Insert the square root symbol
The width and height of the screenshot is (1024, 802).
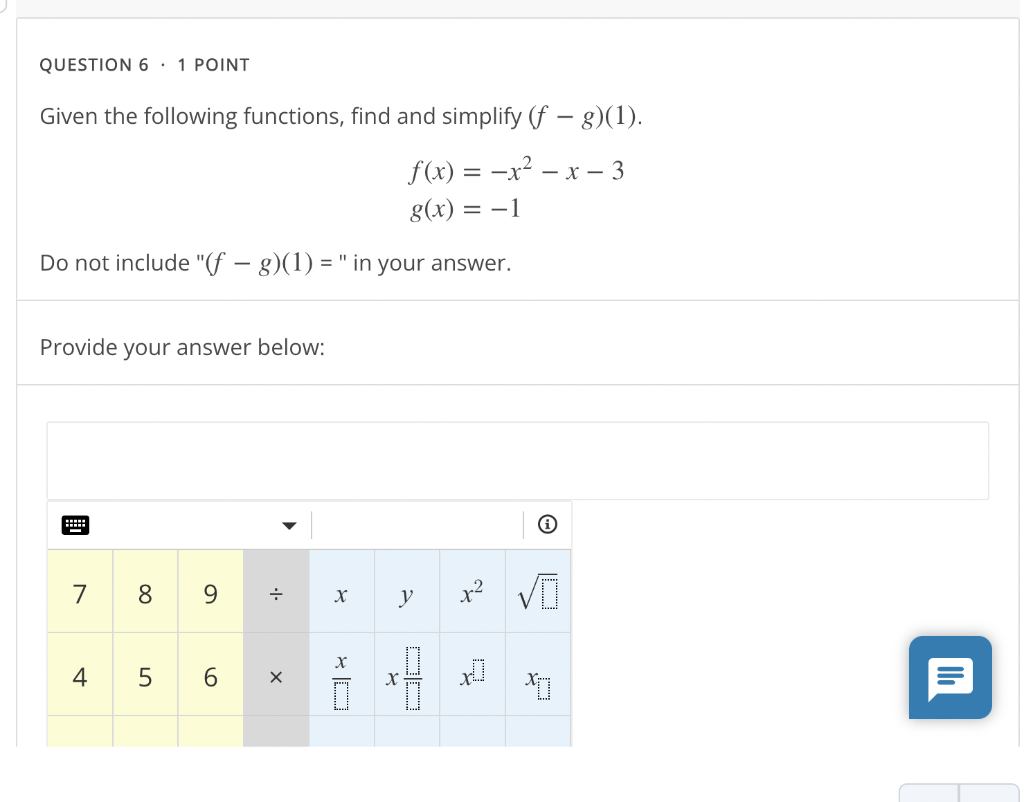pyautogui.click(x=538, y=592)
